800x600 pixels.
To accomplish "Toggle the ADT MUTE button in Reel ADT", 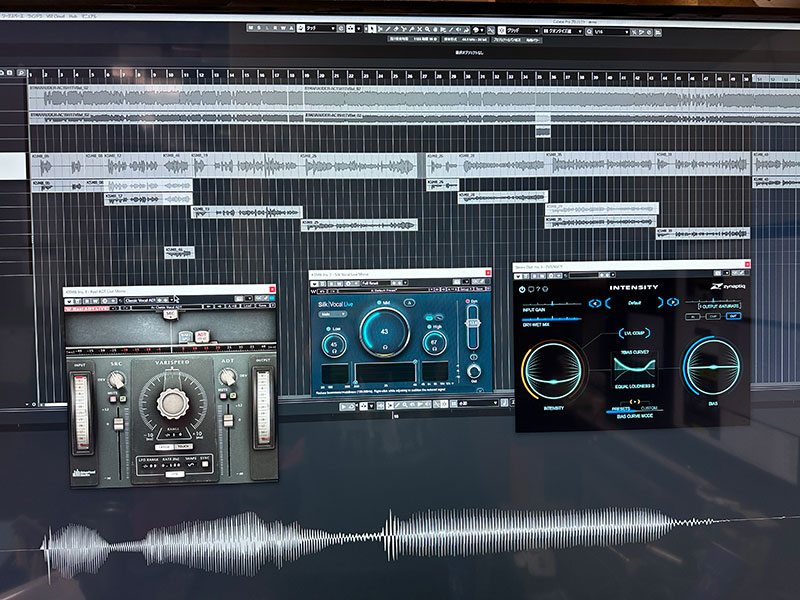I will tap(224, 396).
